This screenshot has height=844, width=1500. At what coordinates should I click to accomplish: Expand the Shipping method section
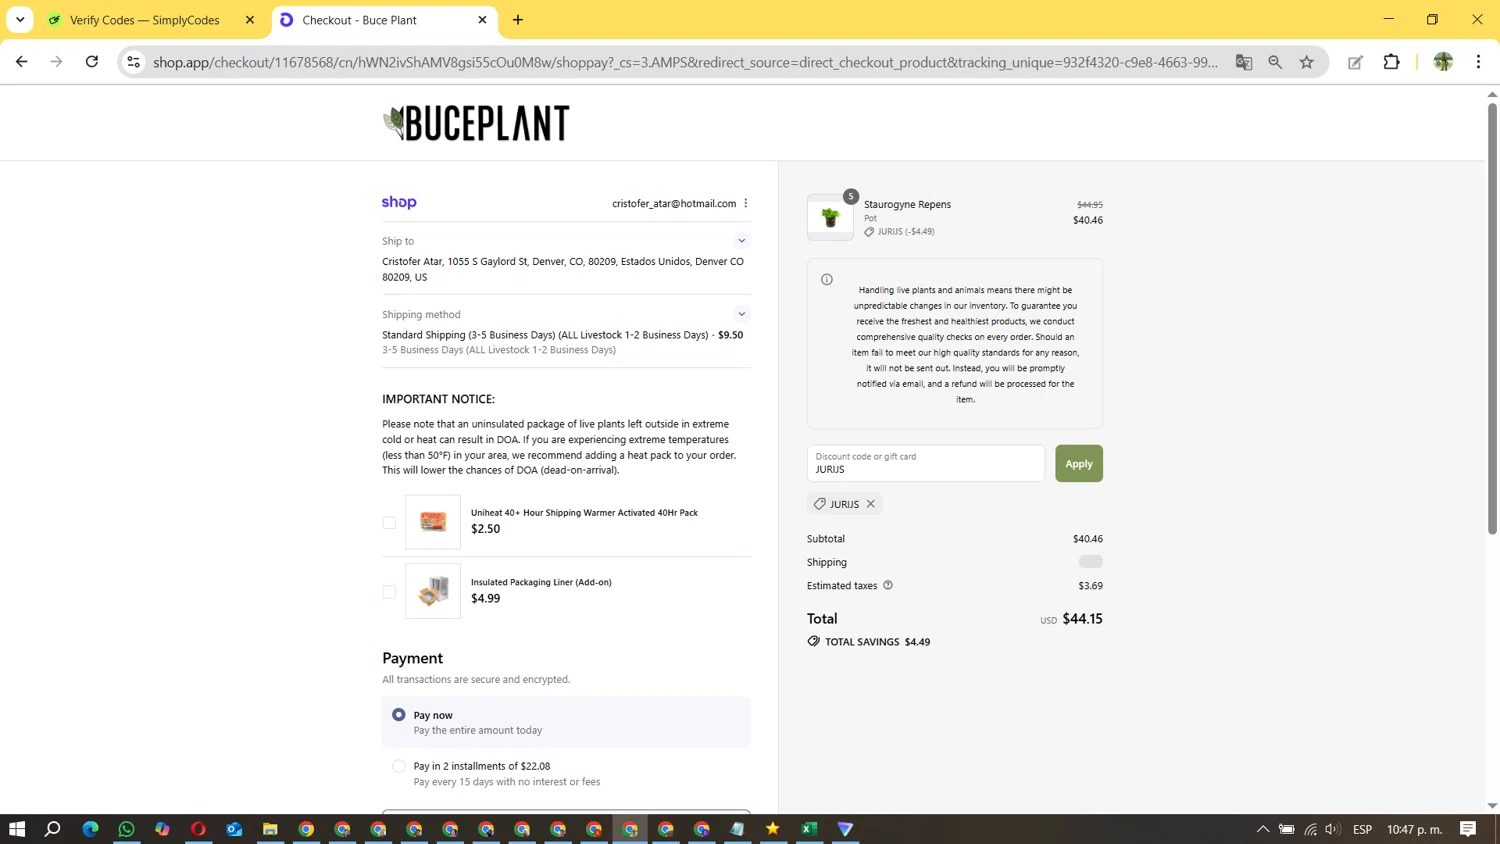coord(741,314)
